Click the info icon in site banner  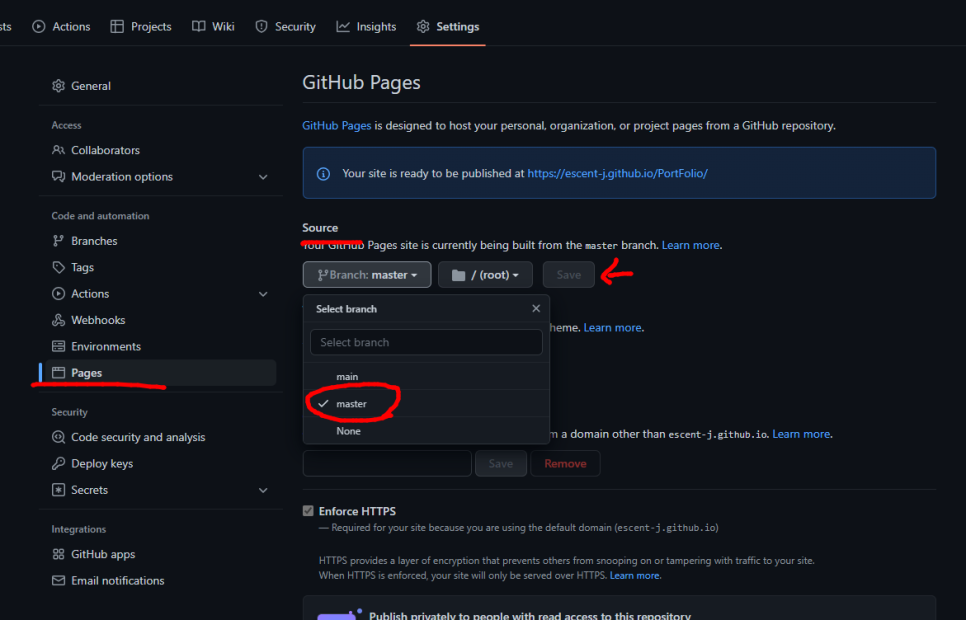tap(323, 174)
